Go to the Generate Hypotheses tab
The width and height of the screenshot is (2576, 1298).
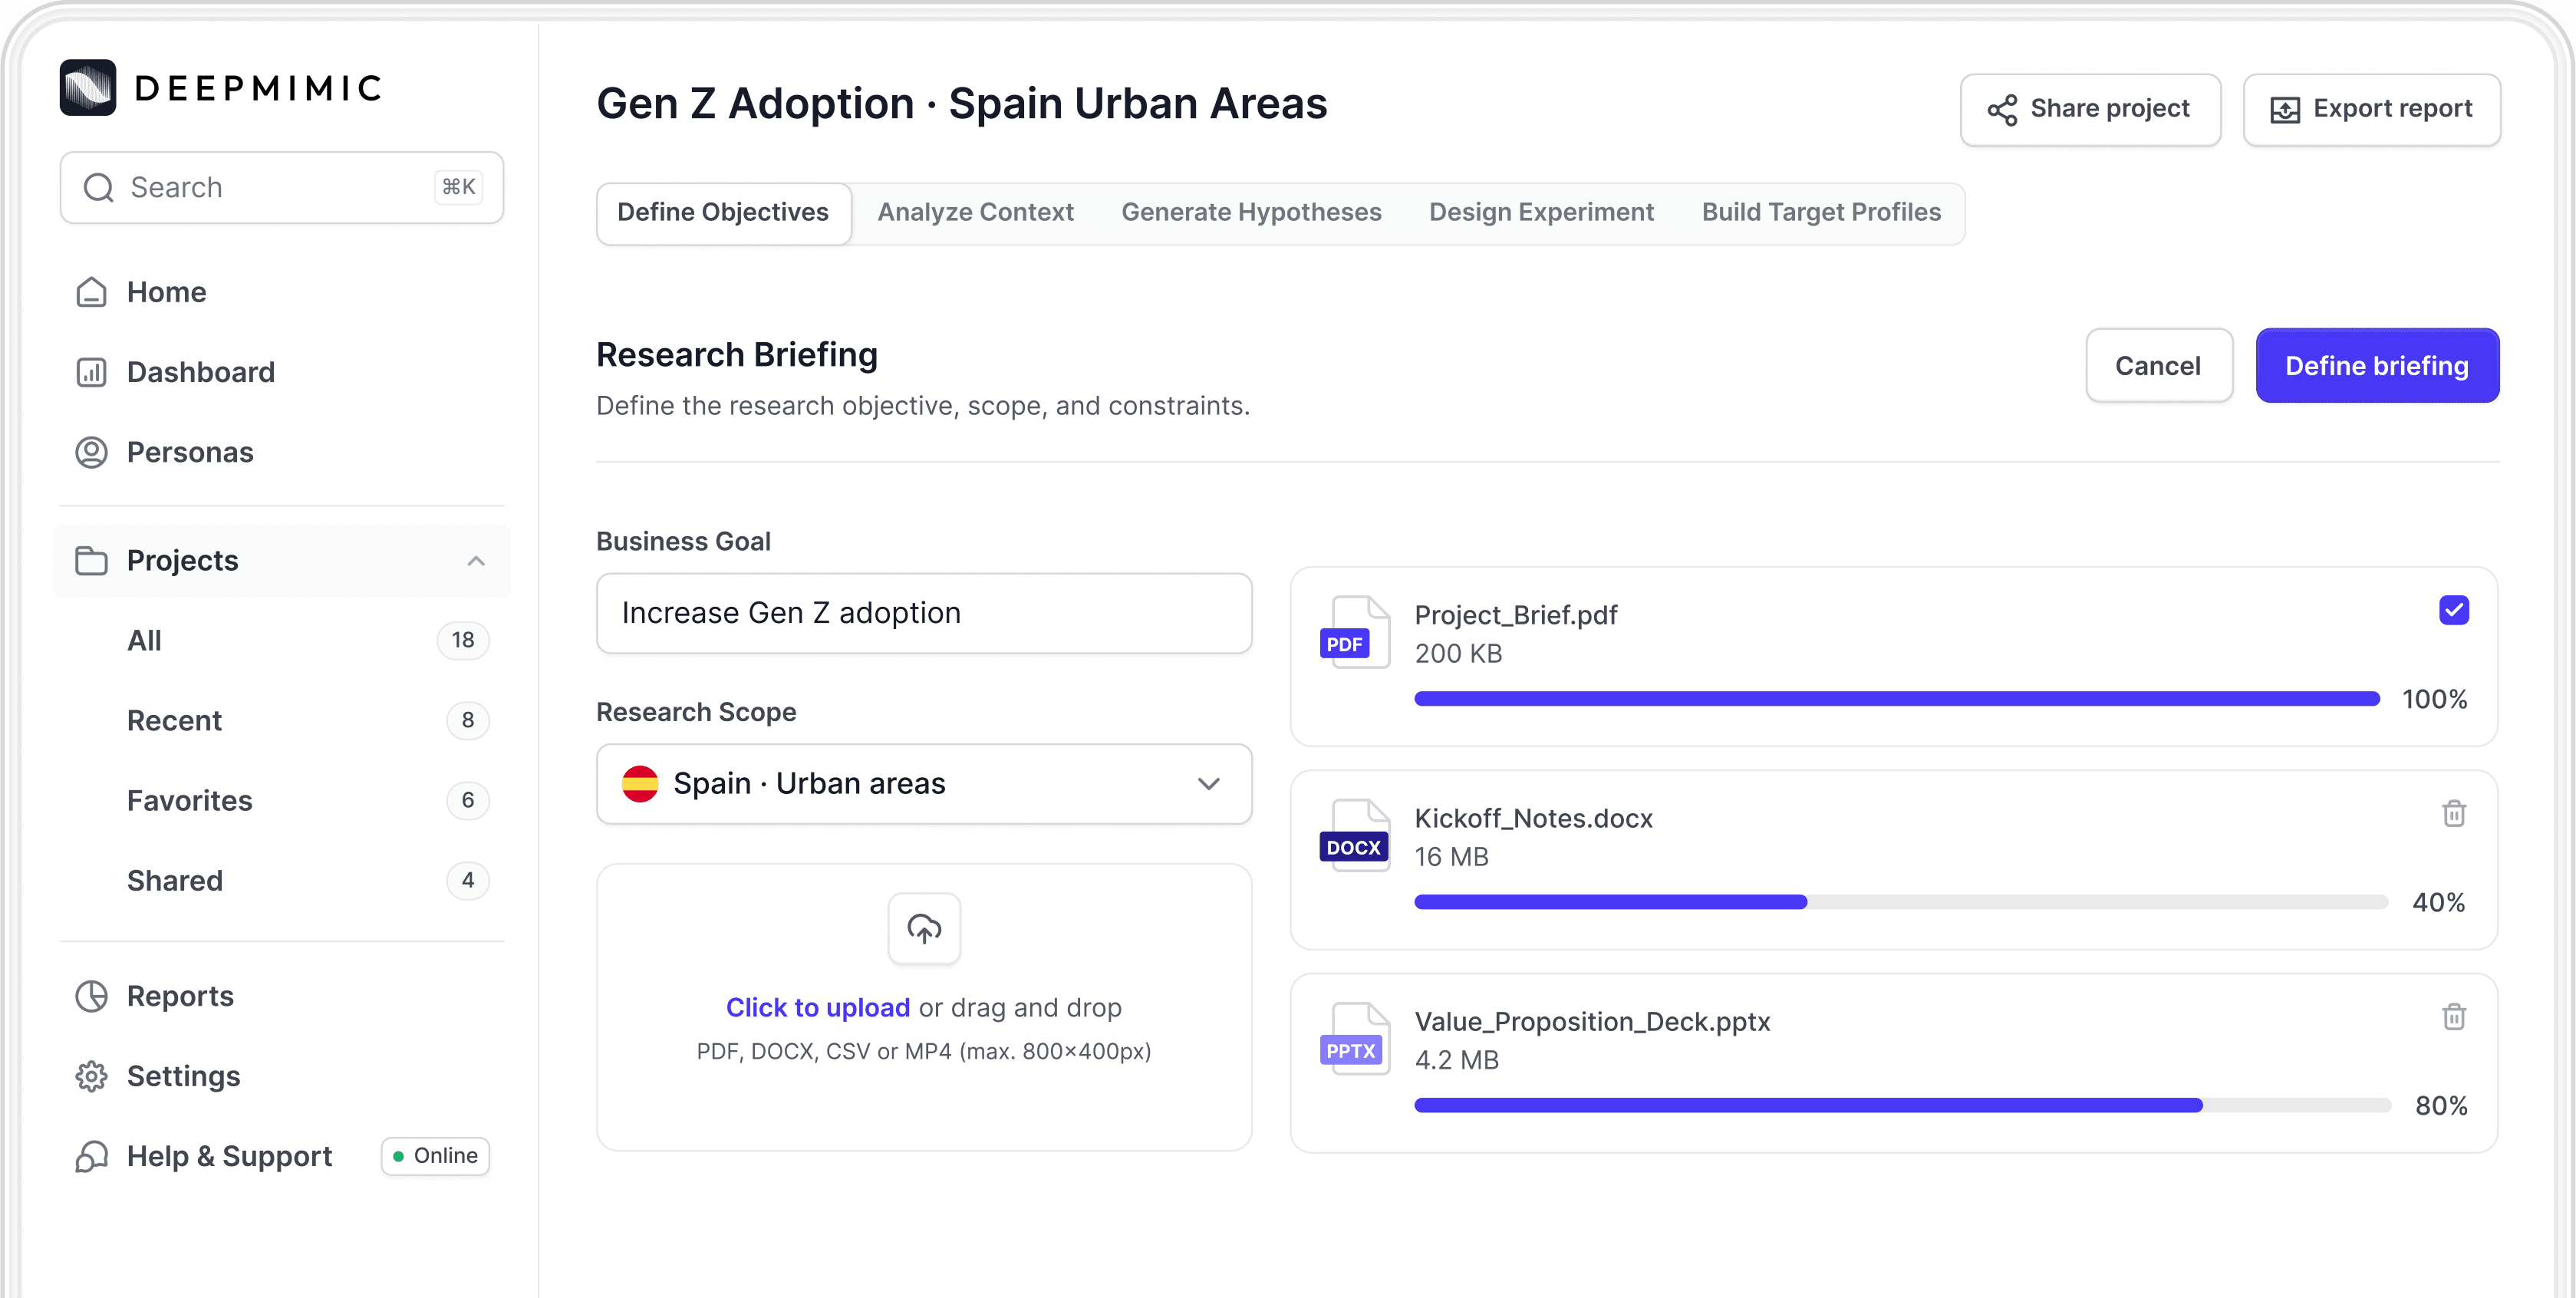[x=1251, y=212]
